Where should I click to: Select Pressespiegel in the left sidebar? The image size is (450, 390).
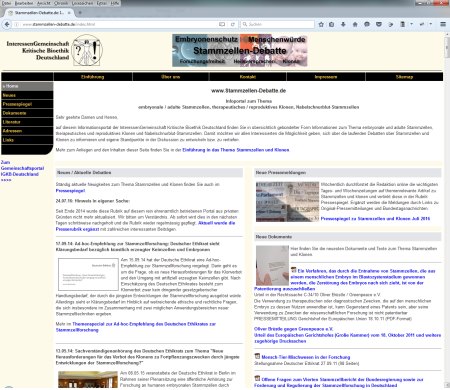(27, 104)
